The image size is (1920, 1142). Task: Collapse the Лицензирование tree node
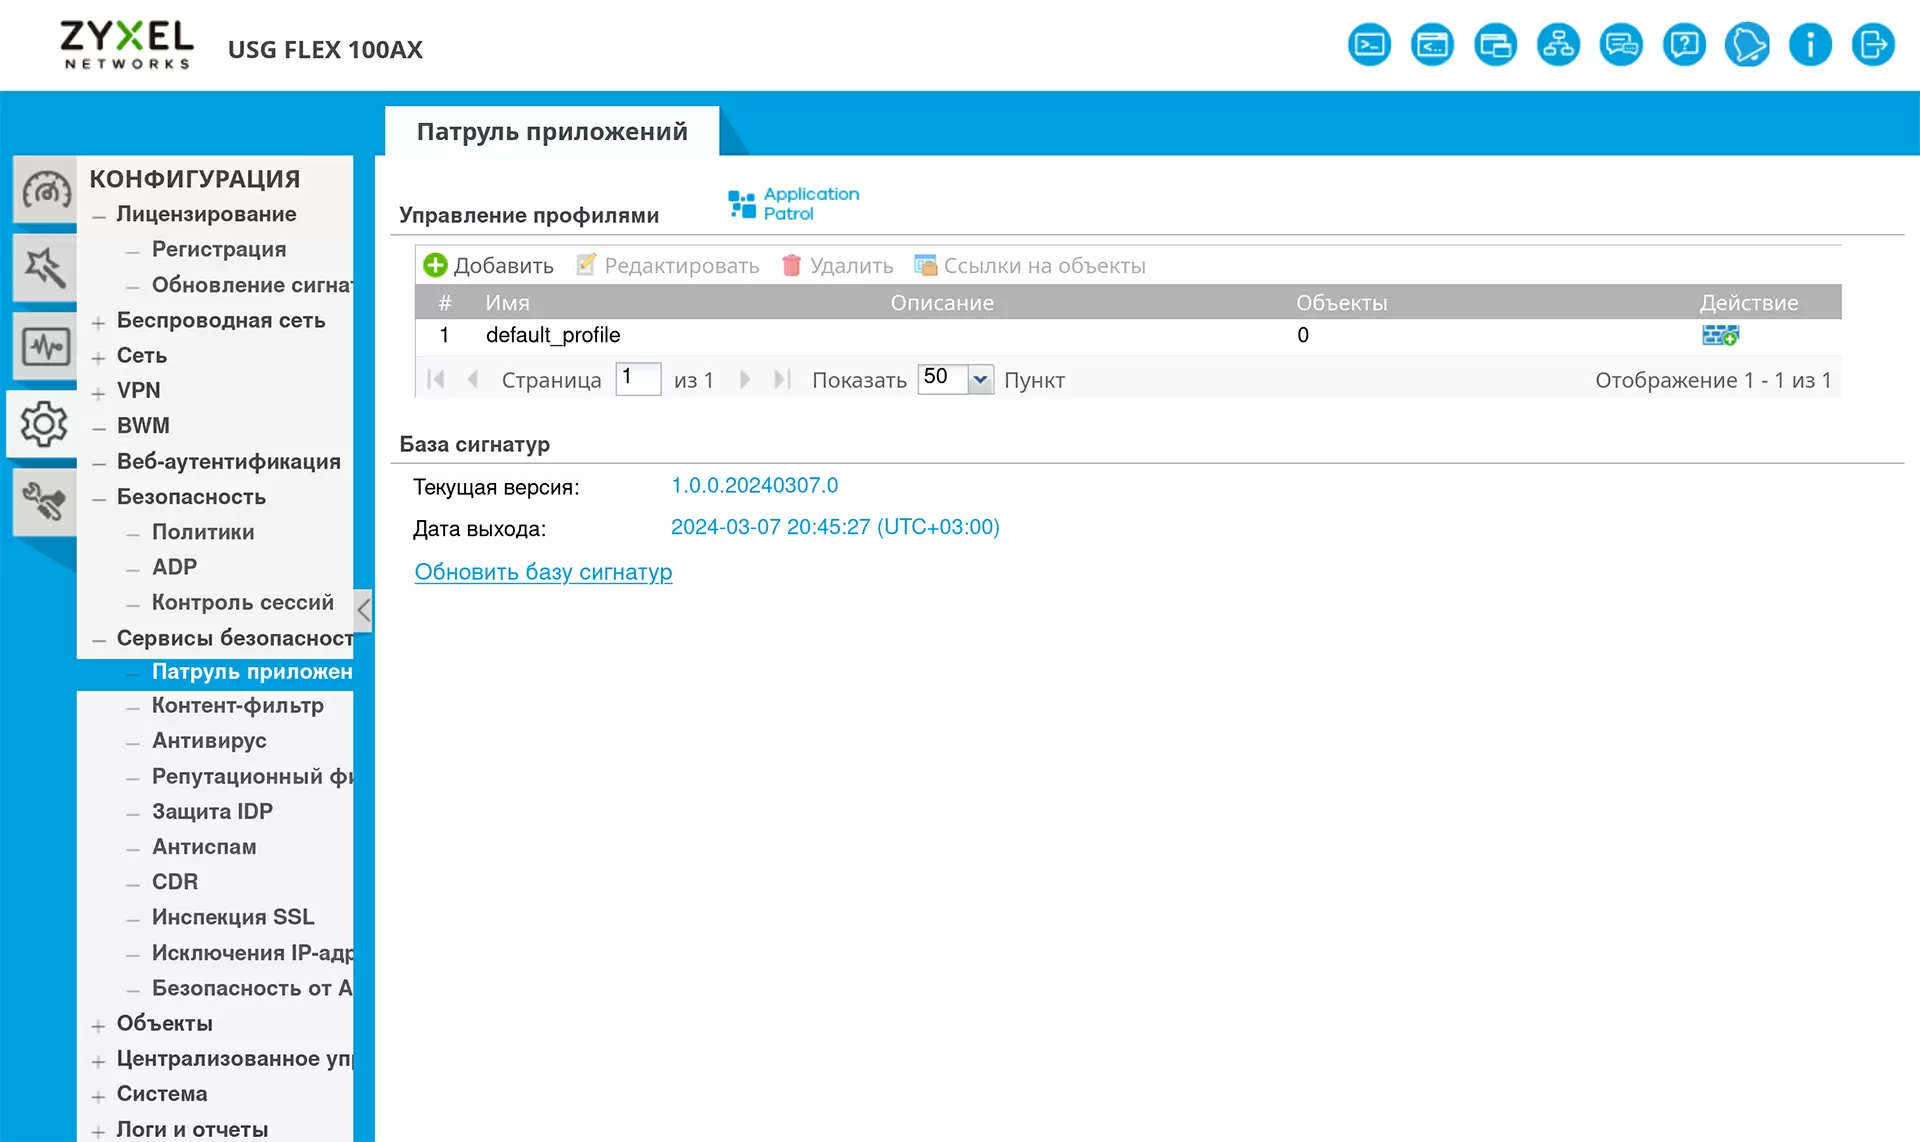(99, 216)
